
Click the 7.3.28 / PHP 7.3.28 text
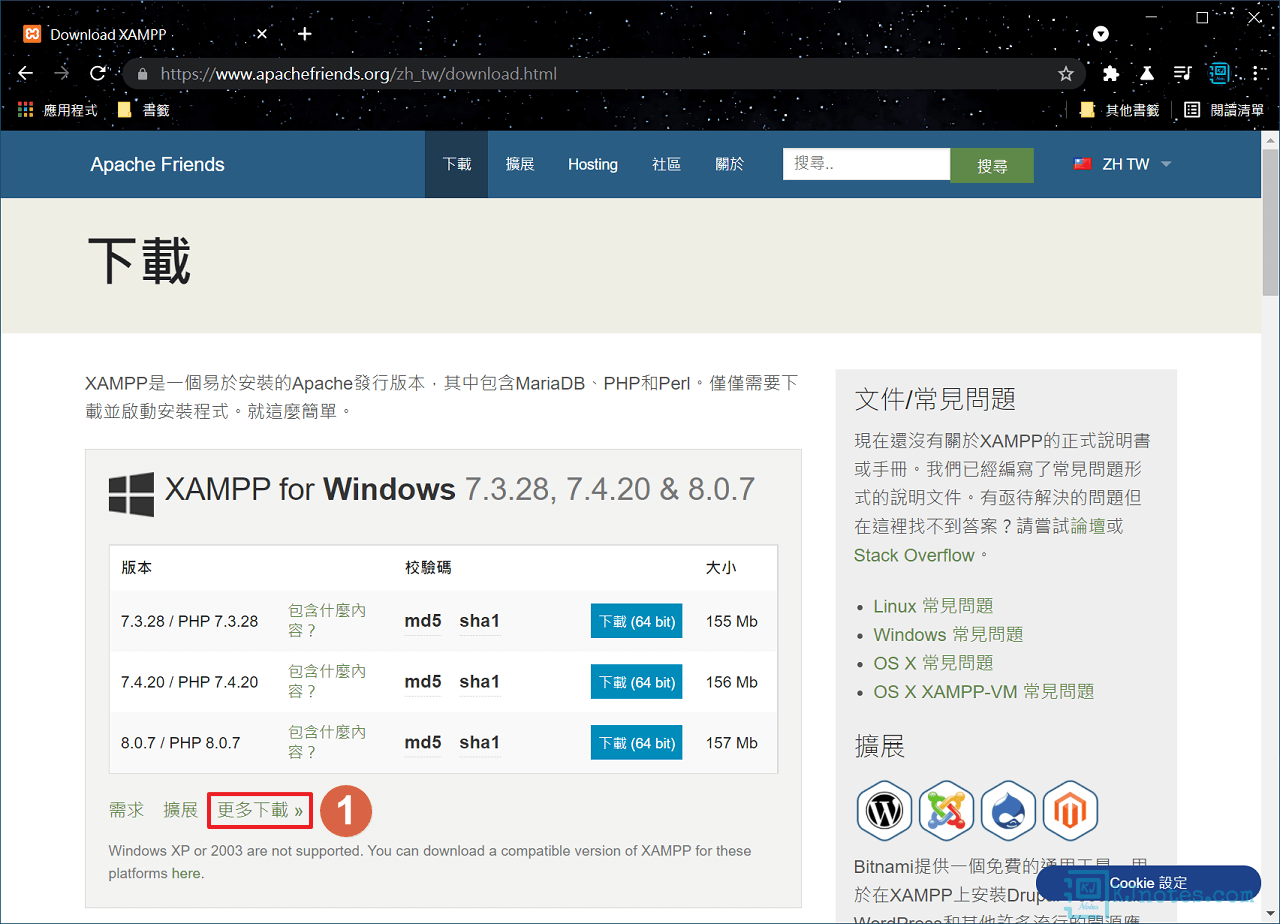(189, 621)
